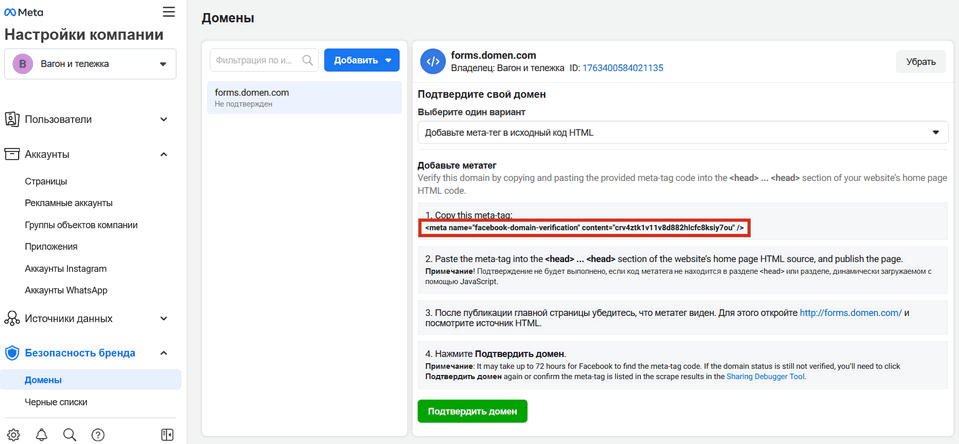This screenshot has width=959, height=444.
Task: Select Черные списки in sidebar
Action: pos(56,402)
